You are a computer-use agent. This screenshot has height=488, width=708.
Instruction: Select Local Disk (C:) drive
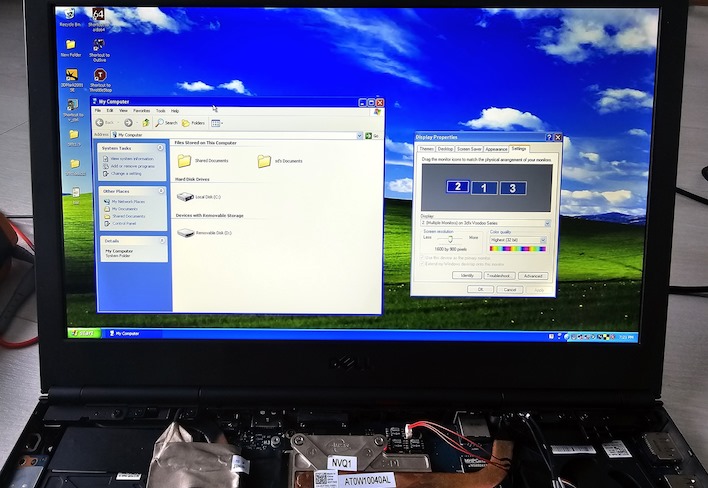click(199, 197)
